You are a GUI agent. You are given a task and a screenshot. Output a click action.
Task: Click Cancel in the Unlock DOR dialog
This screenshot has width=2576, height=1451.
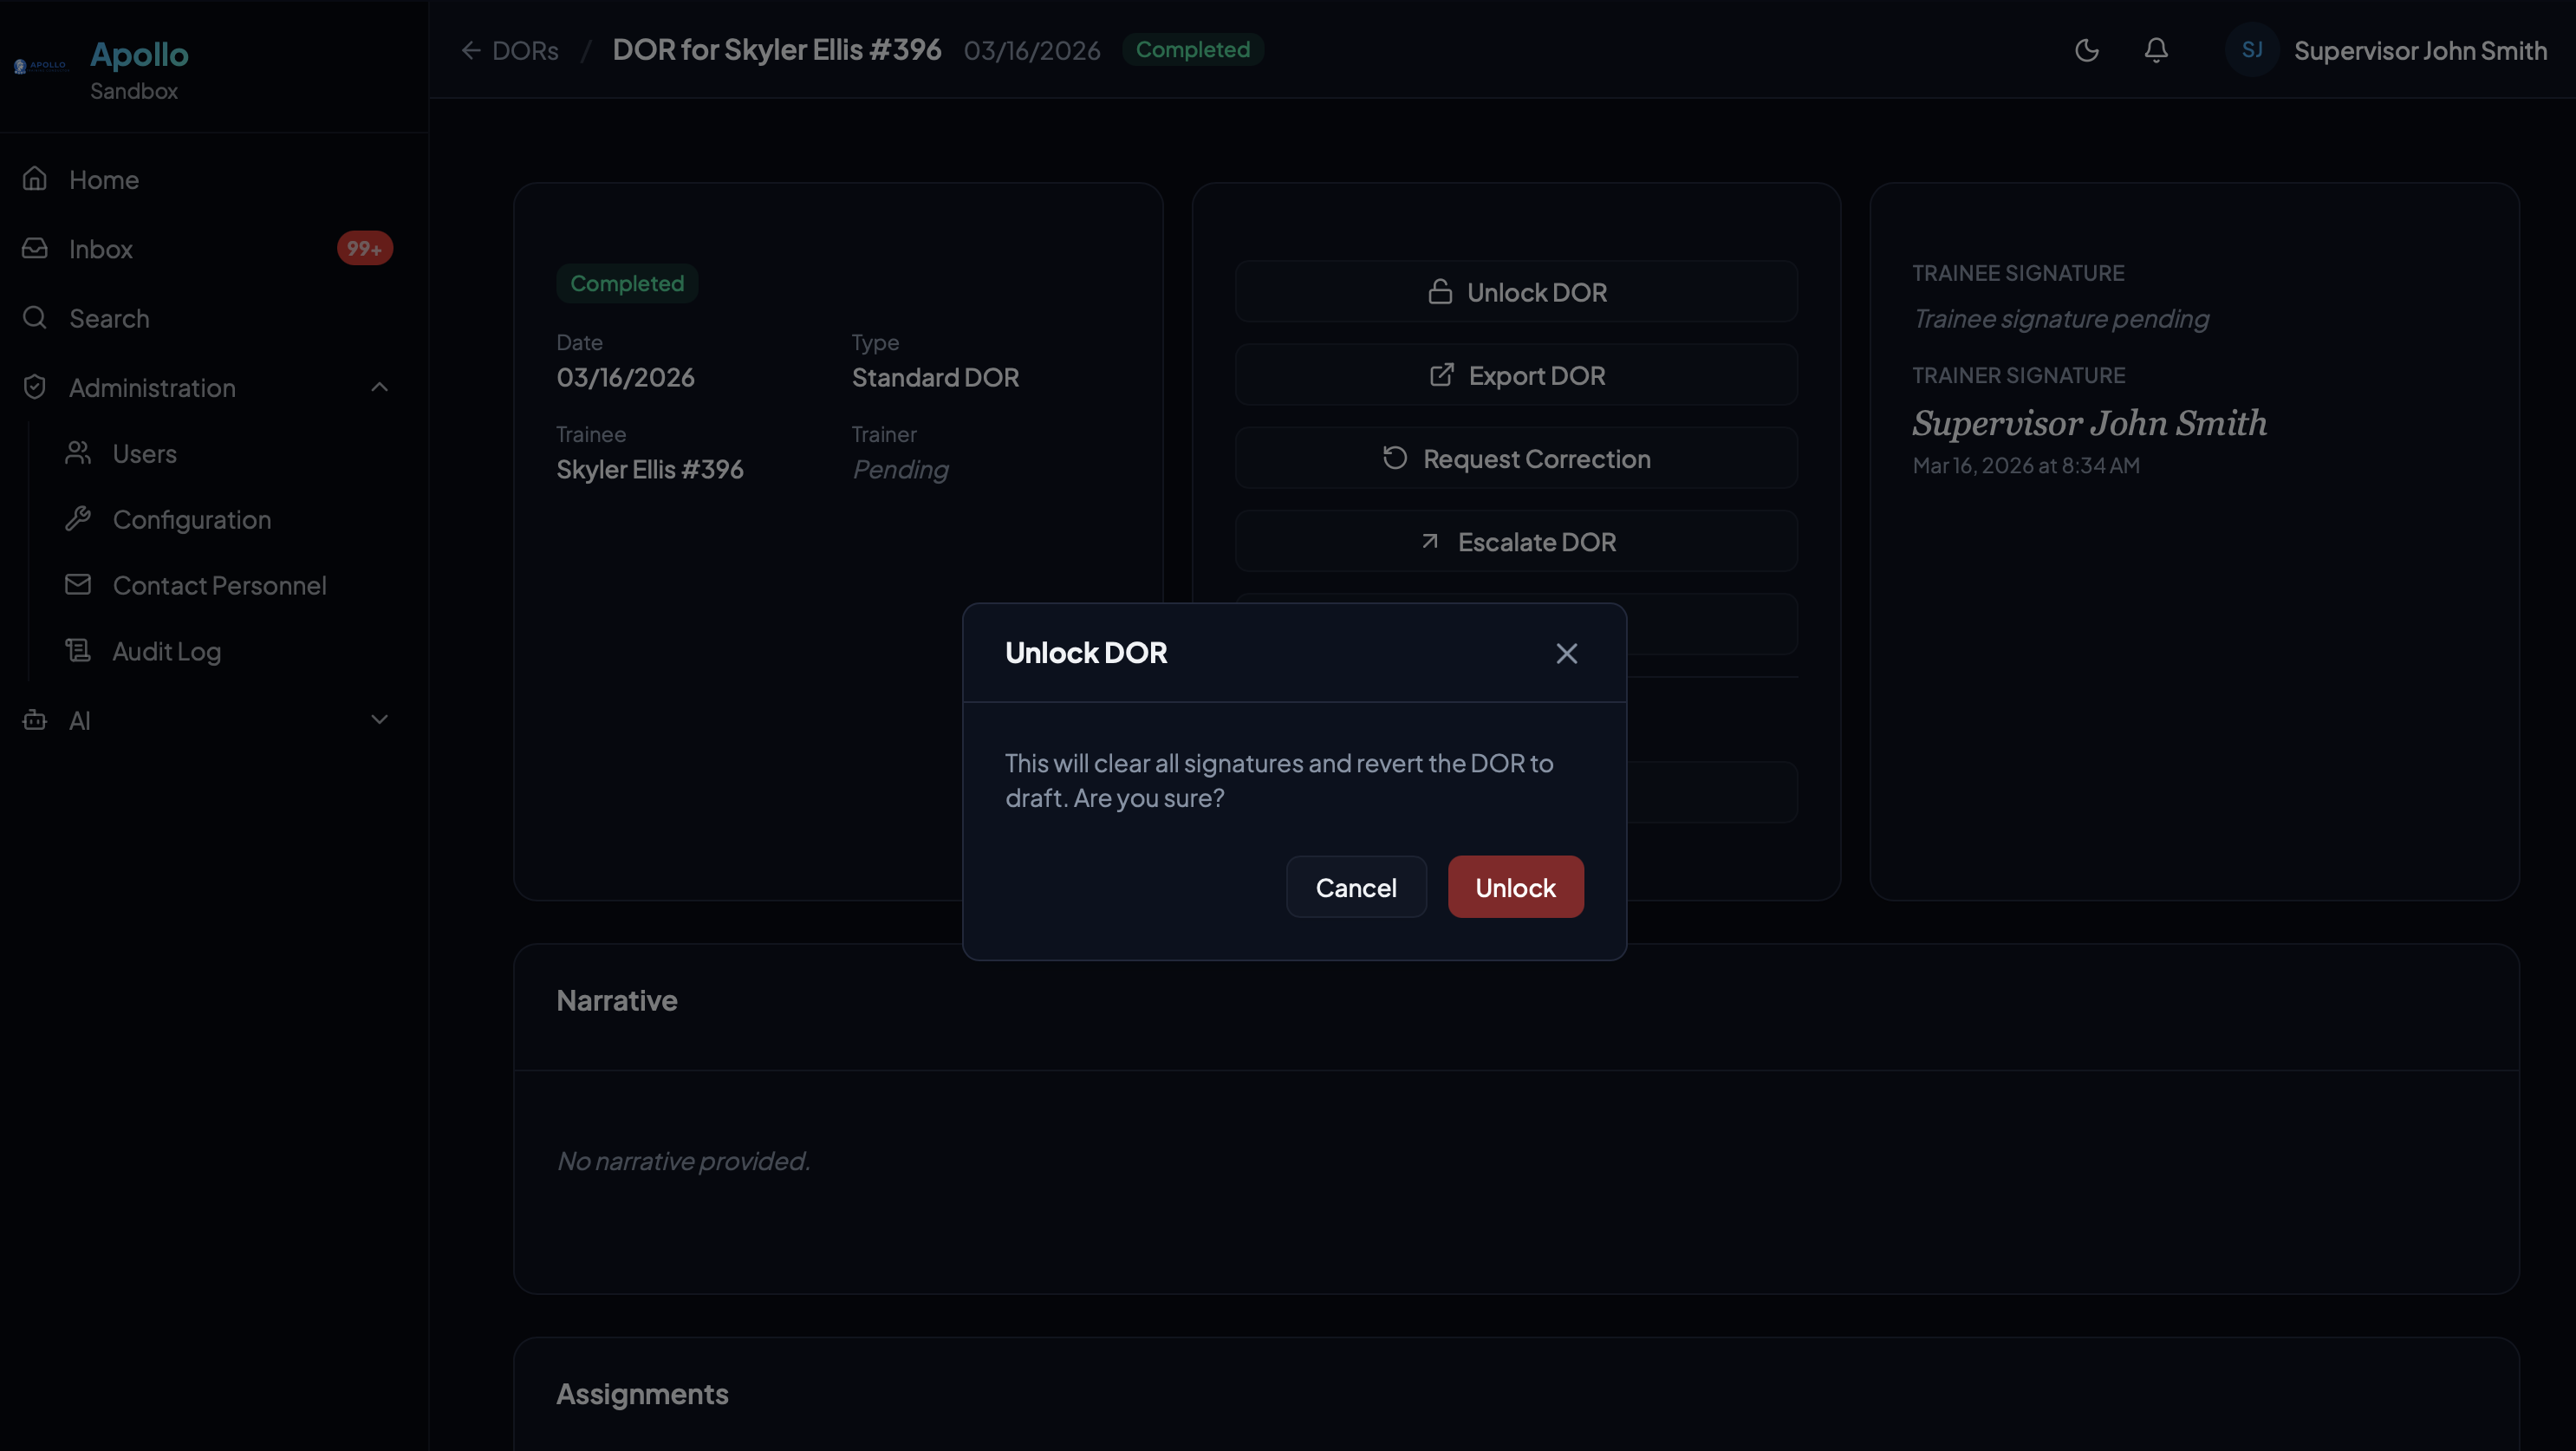pos(1356,886)
